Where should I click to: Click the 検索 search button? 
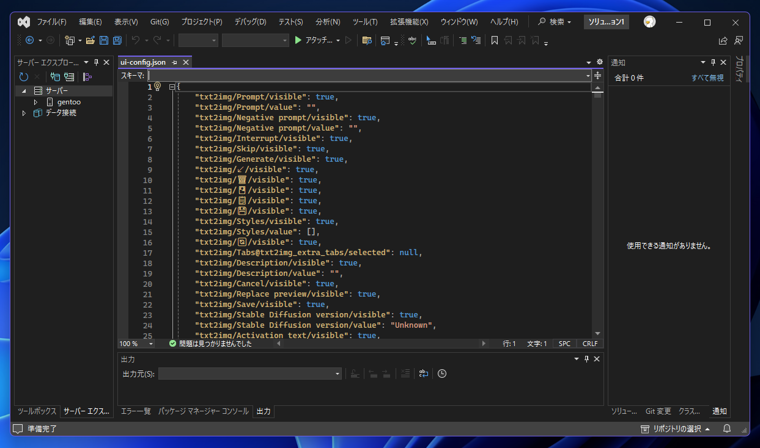point(554,22)
